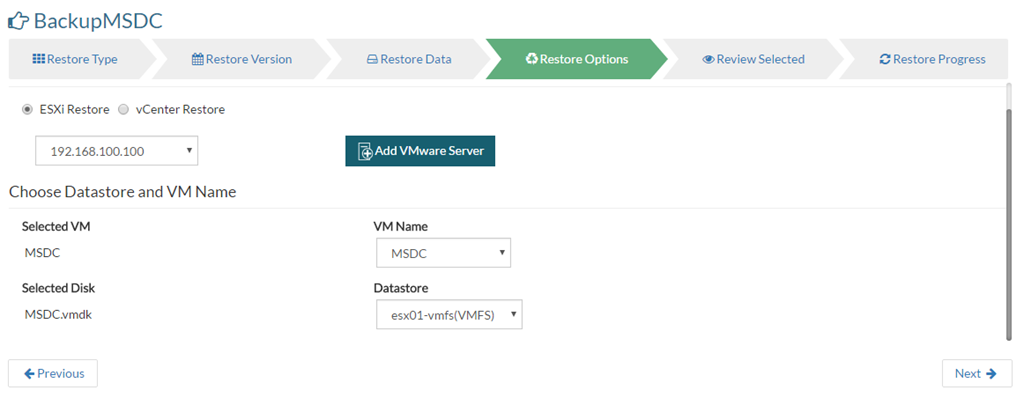The height and width of the screenshot is (405, 1024).
Task: Click the Datastore label
Action: click(x=401, y=288)
